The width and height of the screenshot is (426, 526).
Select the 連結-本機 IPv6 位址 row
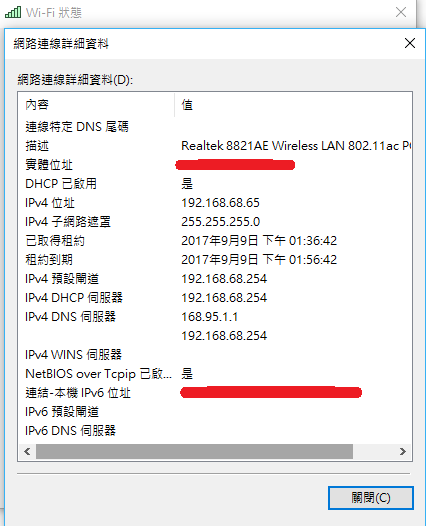click(x=215, y=393)
